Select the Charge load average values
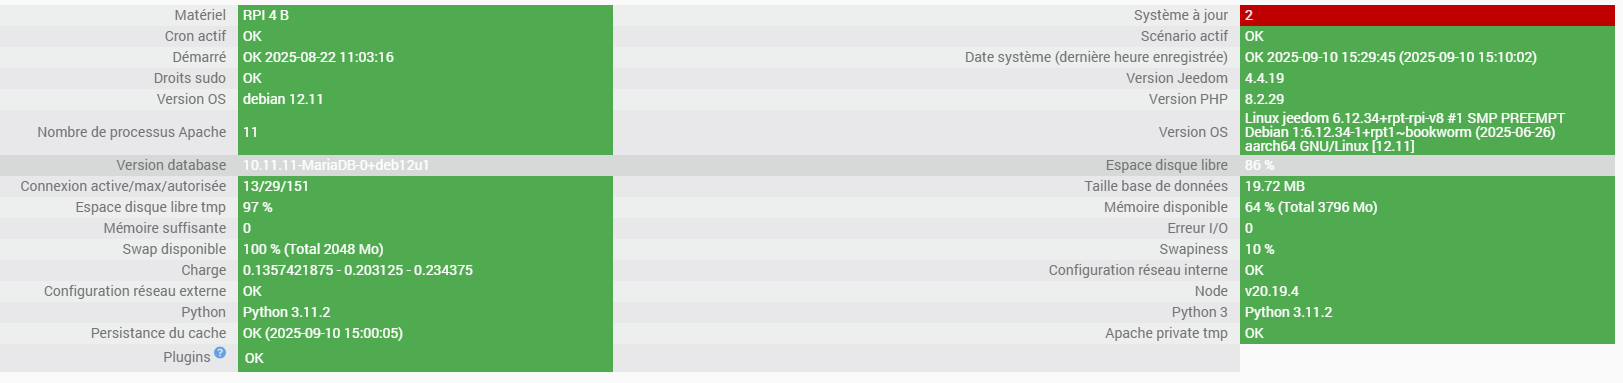Viewport: 1623px width, 383px height. coord(358,270)
